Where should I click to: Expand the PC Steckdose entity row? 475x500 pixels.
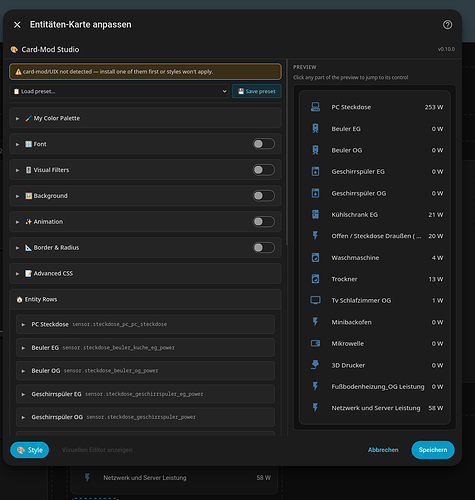[145, 324]
